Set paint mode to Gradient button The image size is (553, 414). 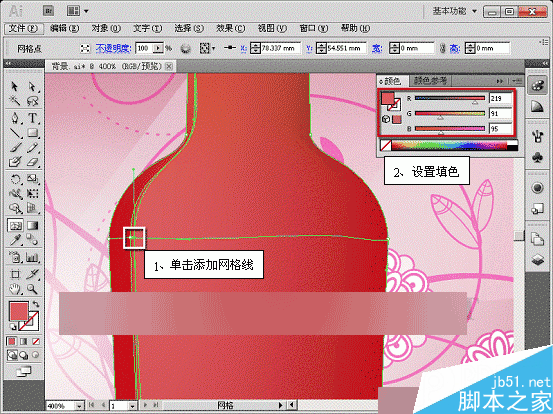[x=24, y=341]
